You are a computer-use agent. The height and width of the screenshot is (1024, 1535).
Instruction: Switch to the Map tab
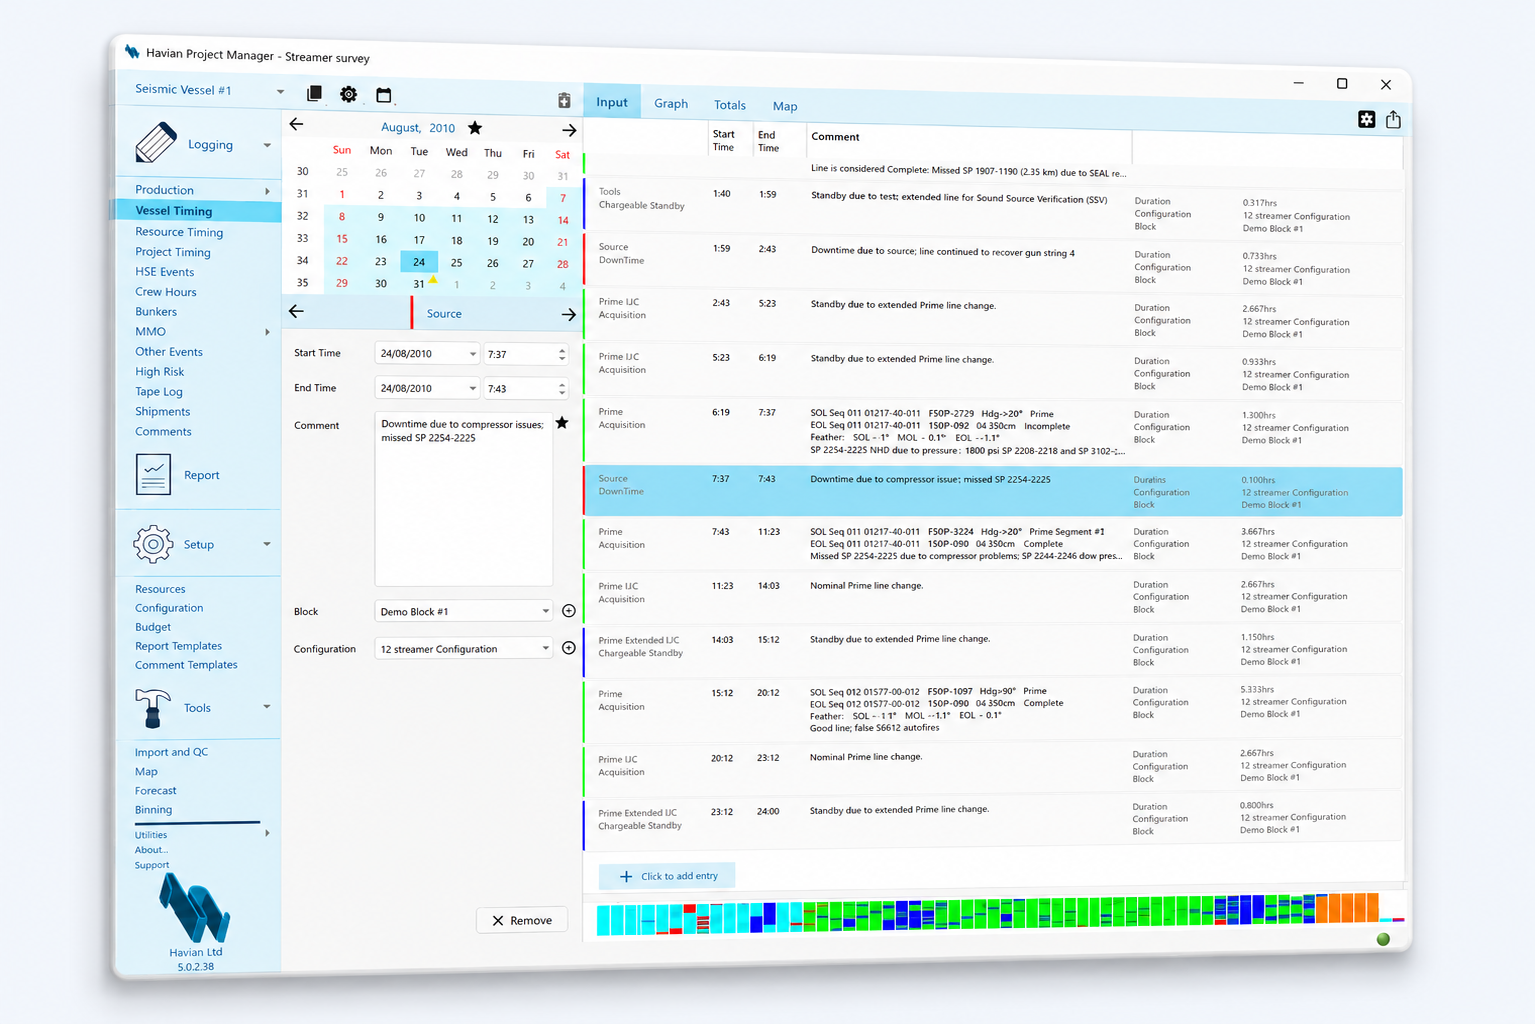785,106
